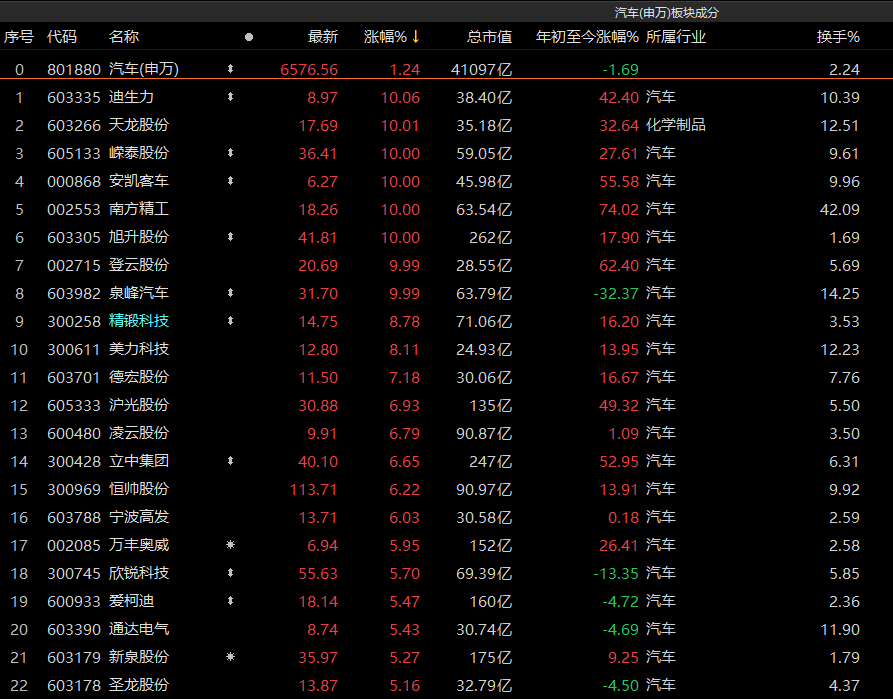Click 化学制品 industry cell for 天龙股份
The width and height of the screenshot is (893, 699).
coord(676,125)
